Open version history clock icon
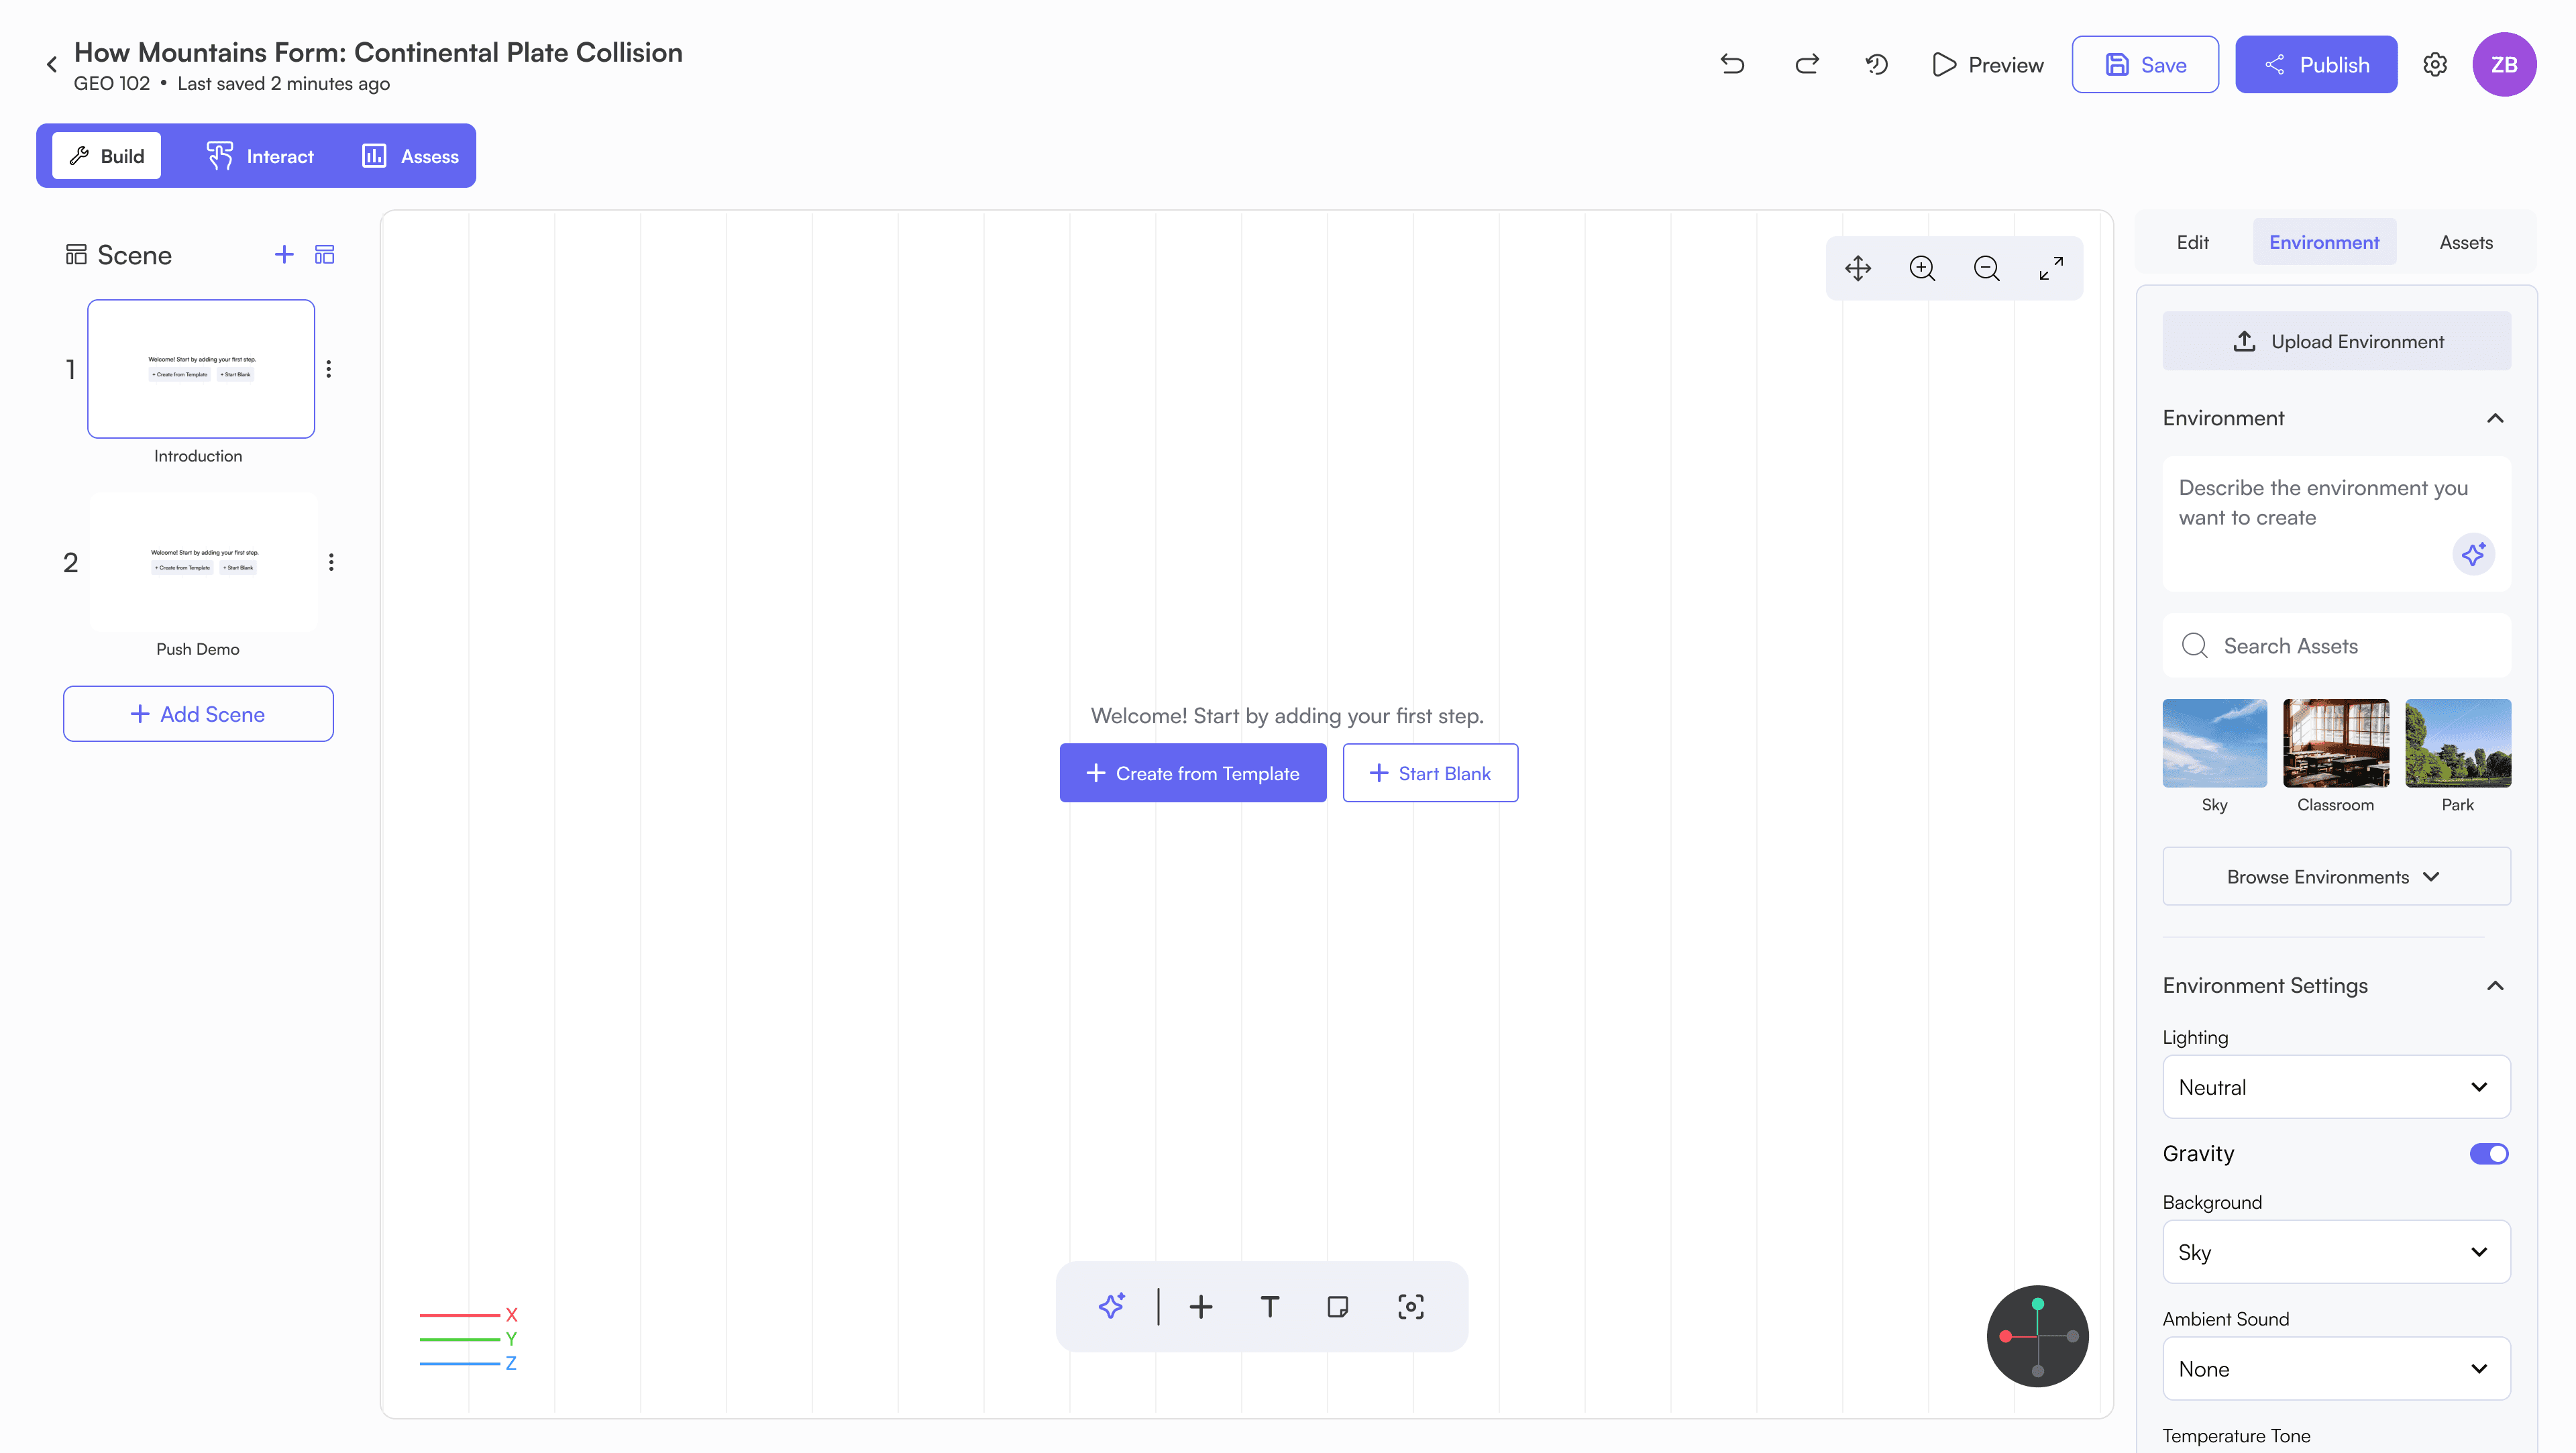 [x=1877, y=65]
